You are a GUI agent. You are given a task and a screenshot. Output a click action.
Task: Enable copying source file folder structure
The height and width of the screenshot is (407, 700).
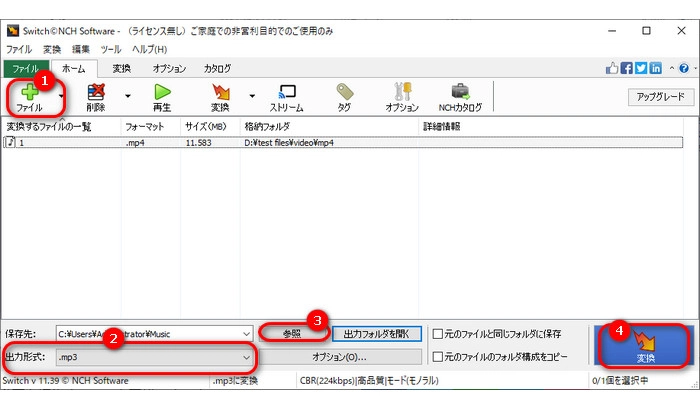[x=438, y=356]
